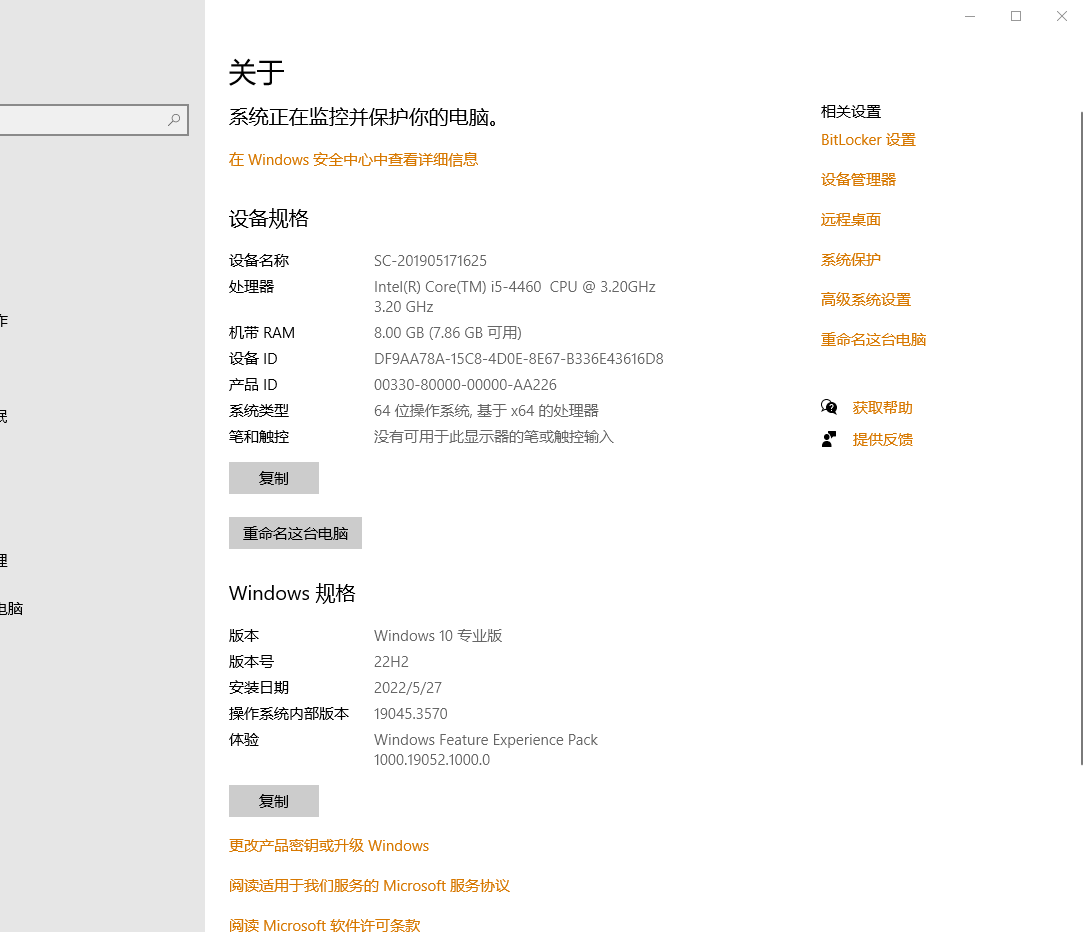Click the search magnifier icon
1085x932 pixels.
(x=174, y=120)
